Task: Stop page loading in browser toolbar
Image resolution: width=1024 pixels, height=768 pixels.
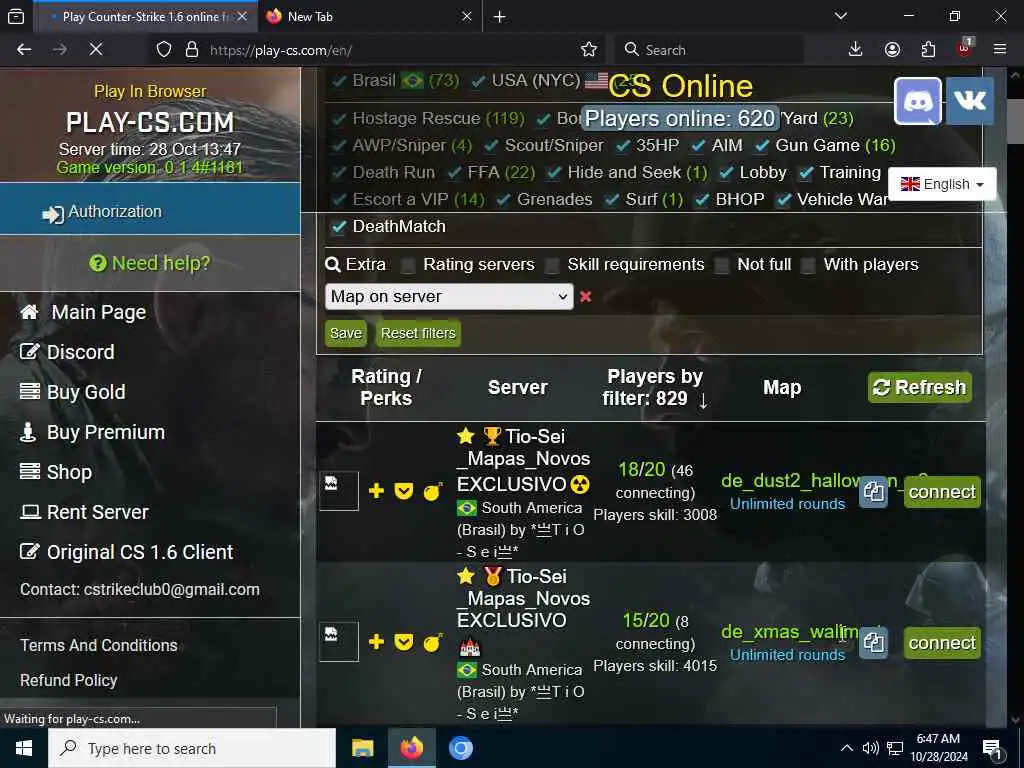Action: [x=95, y=50]
